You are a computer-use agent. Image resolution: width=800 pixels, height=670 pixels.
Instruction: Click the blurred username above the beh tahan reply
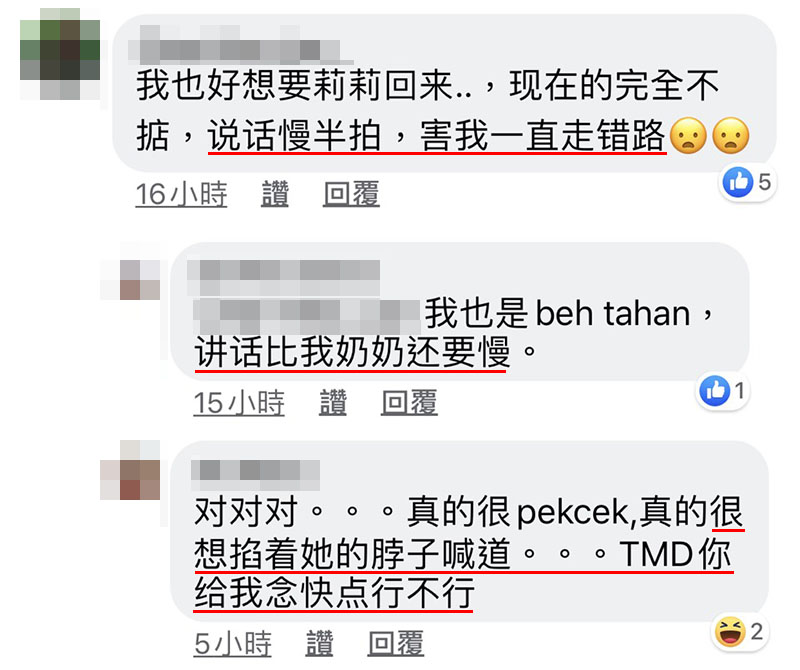point(284,277)
